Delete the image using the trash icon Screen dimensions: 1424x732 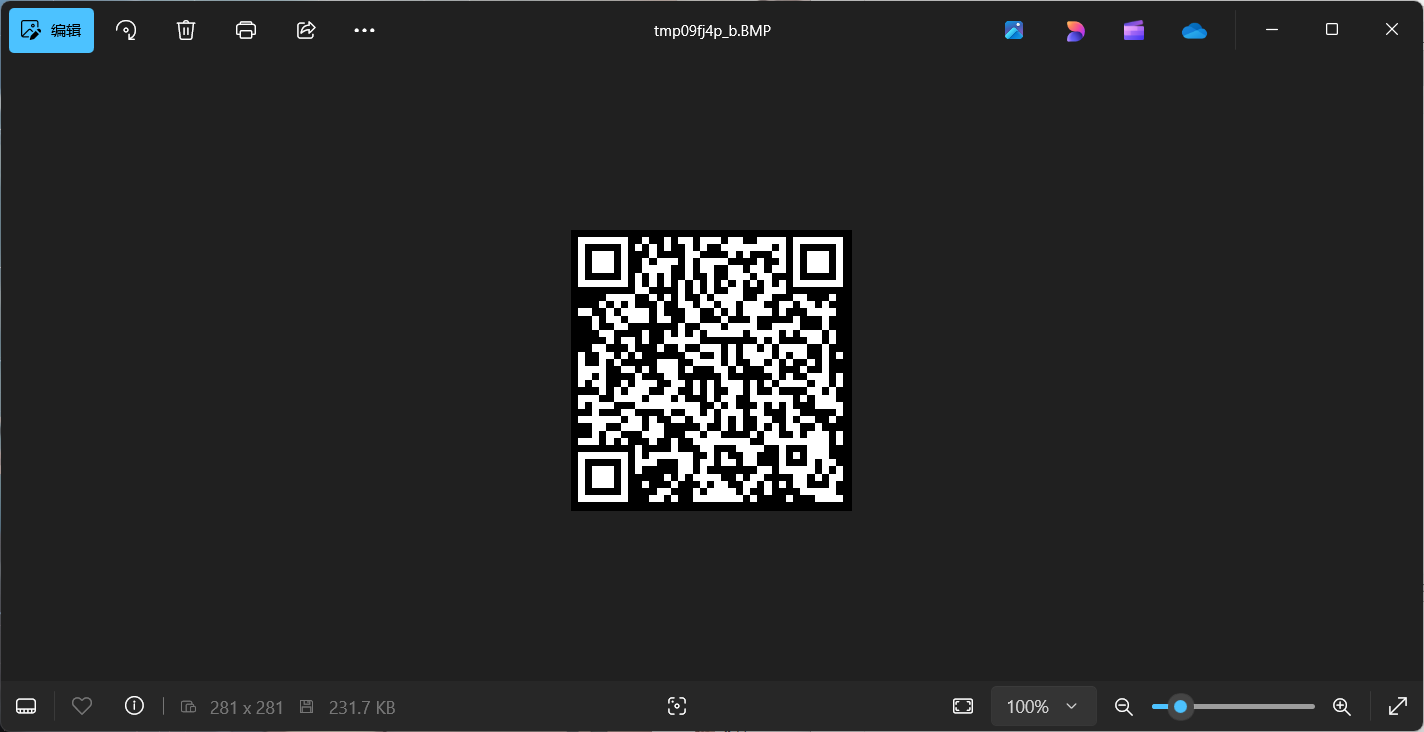[x=186, y=30]
